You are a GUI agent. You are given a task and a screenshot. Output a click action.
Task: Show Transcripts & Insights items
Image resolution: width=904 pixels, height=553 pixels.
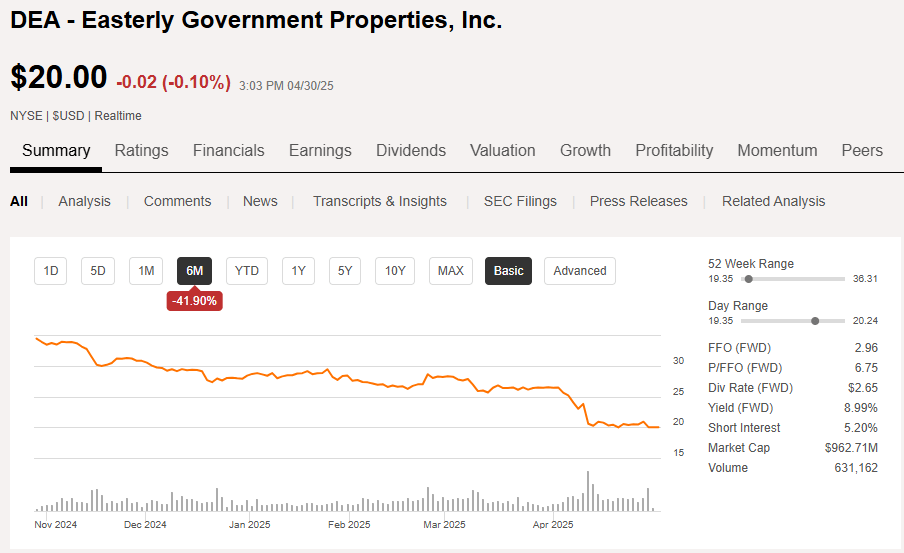[380, 201]
